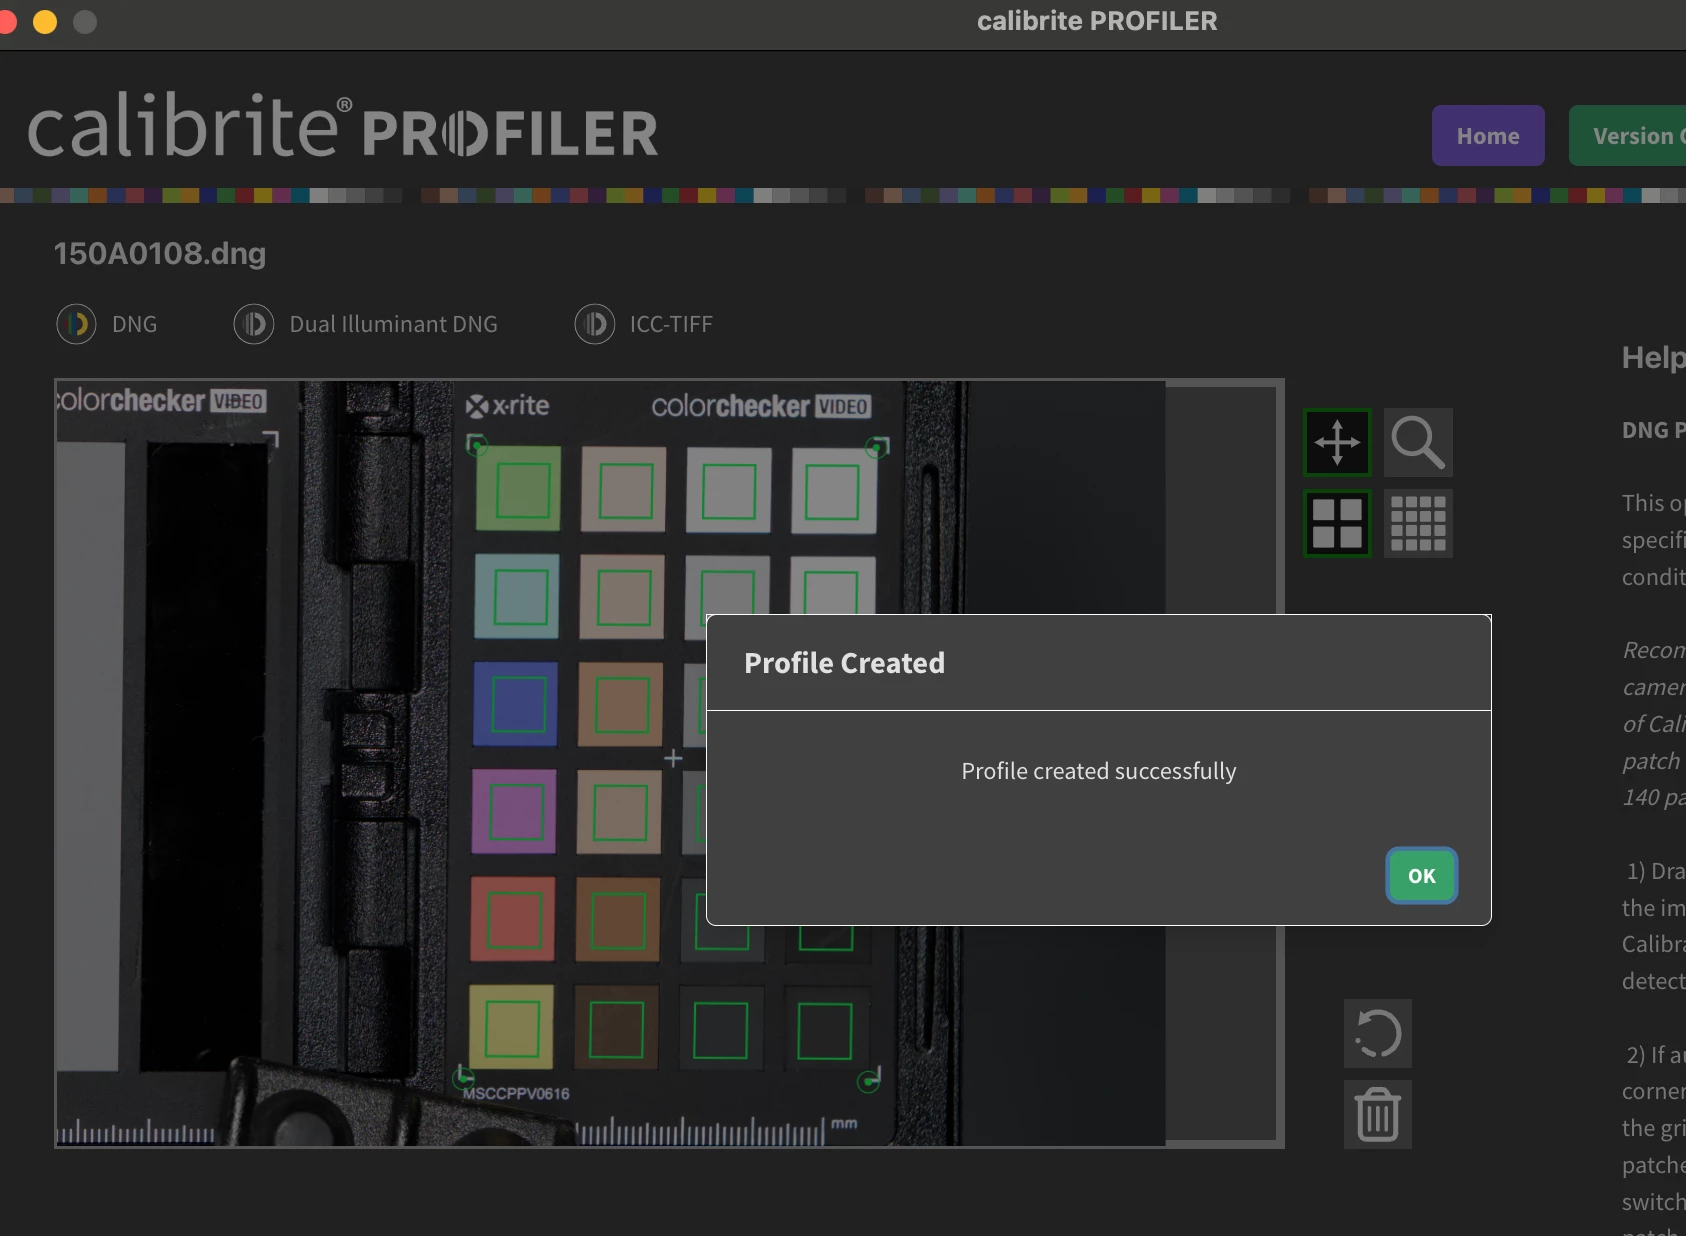Choose the Dual Illuminant DNG label
This screenshot has height=1236, width=1686.
393,324
